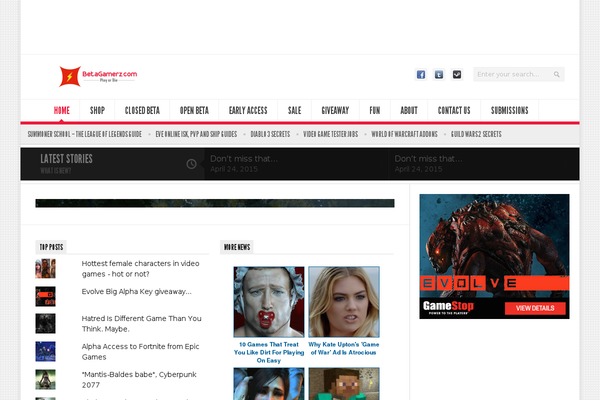Open the Twitter social icon
Image resolution: width=600 pixels, height=400 pixels.
click(439, 74)
